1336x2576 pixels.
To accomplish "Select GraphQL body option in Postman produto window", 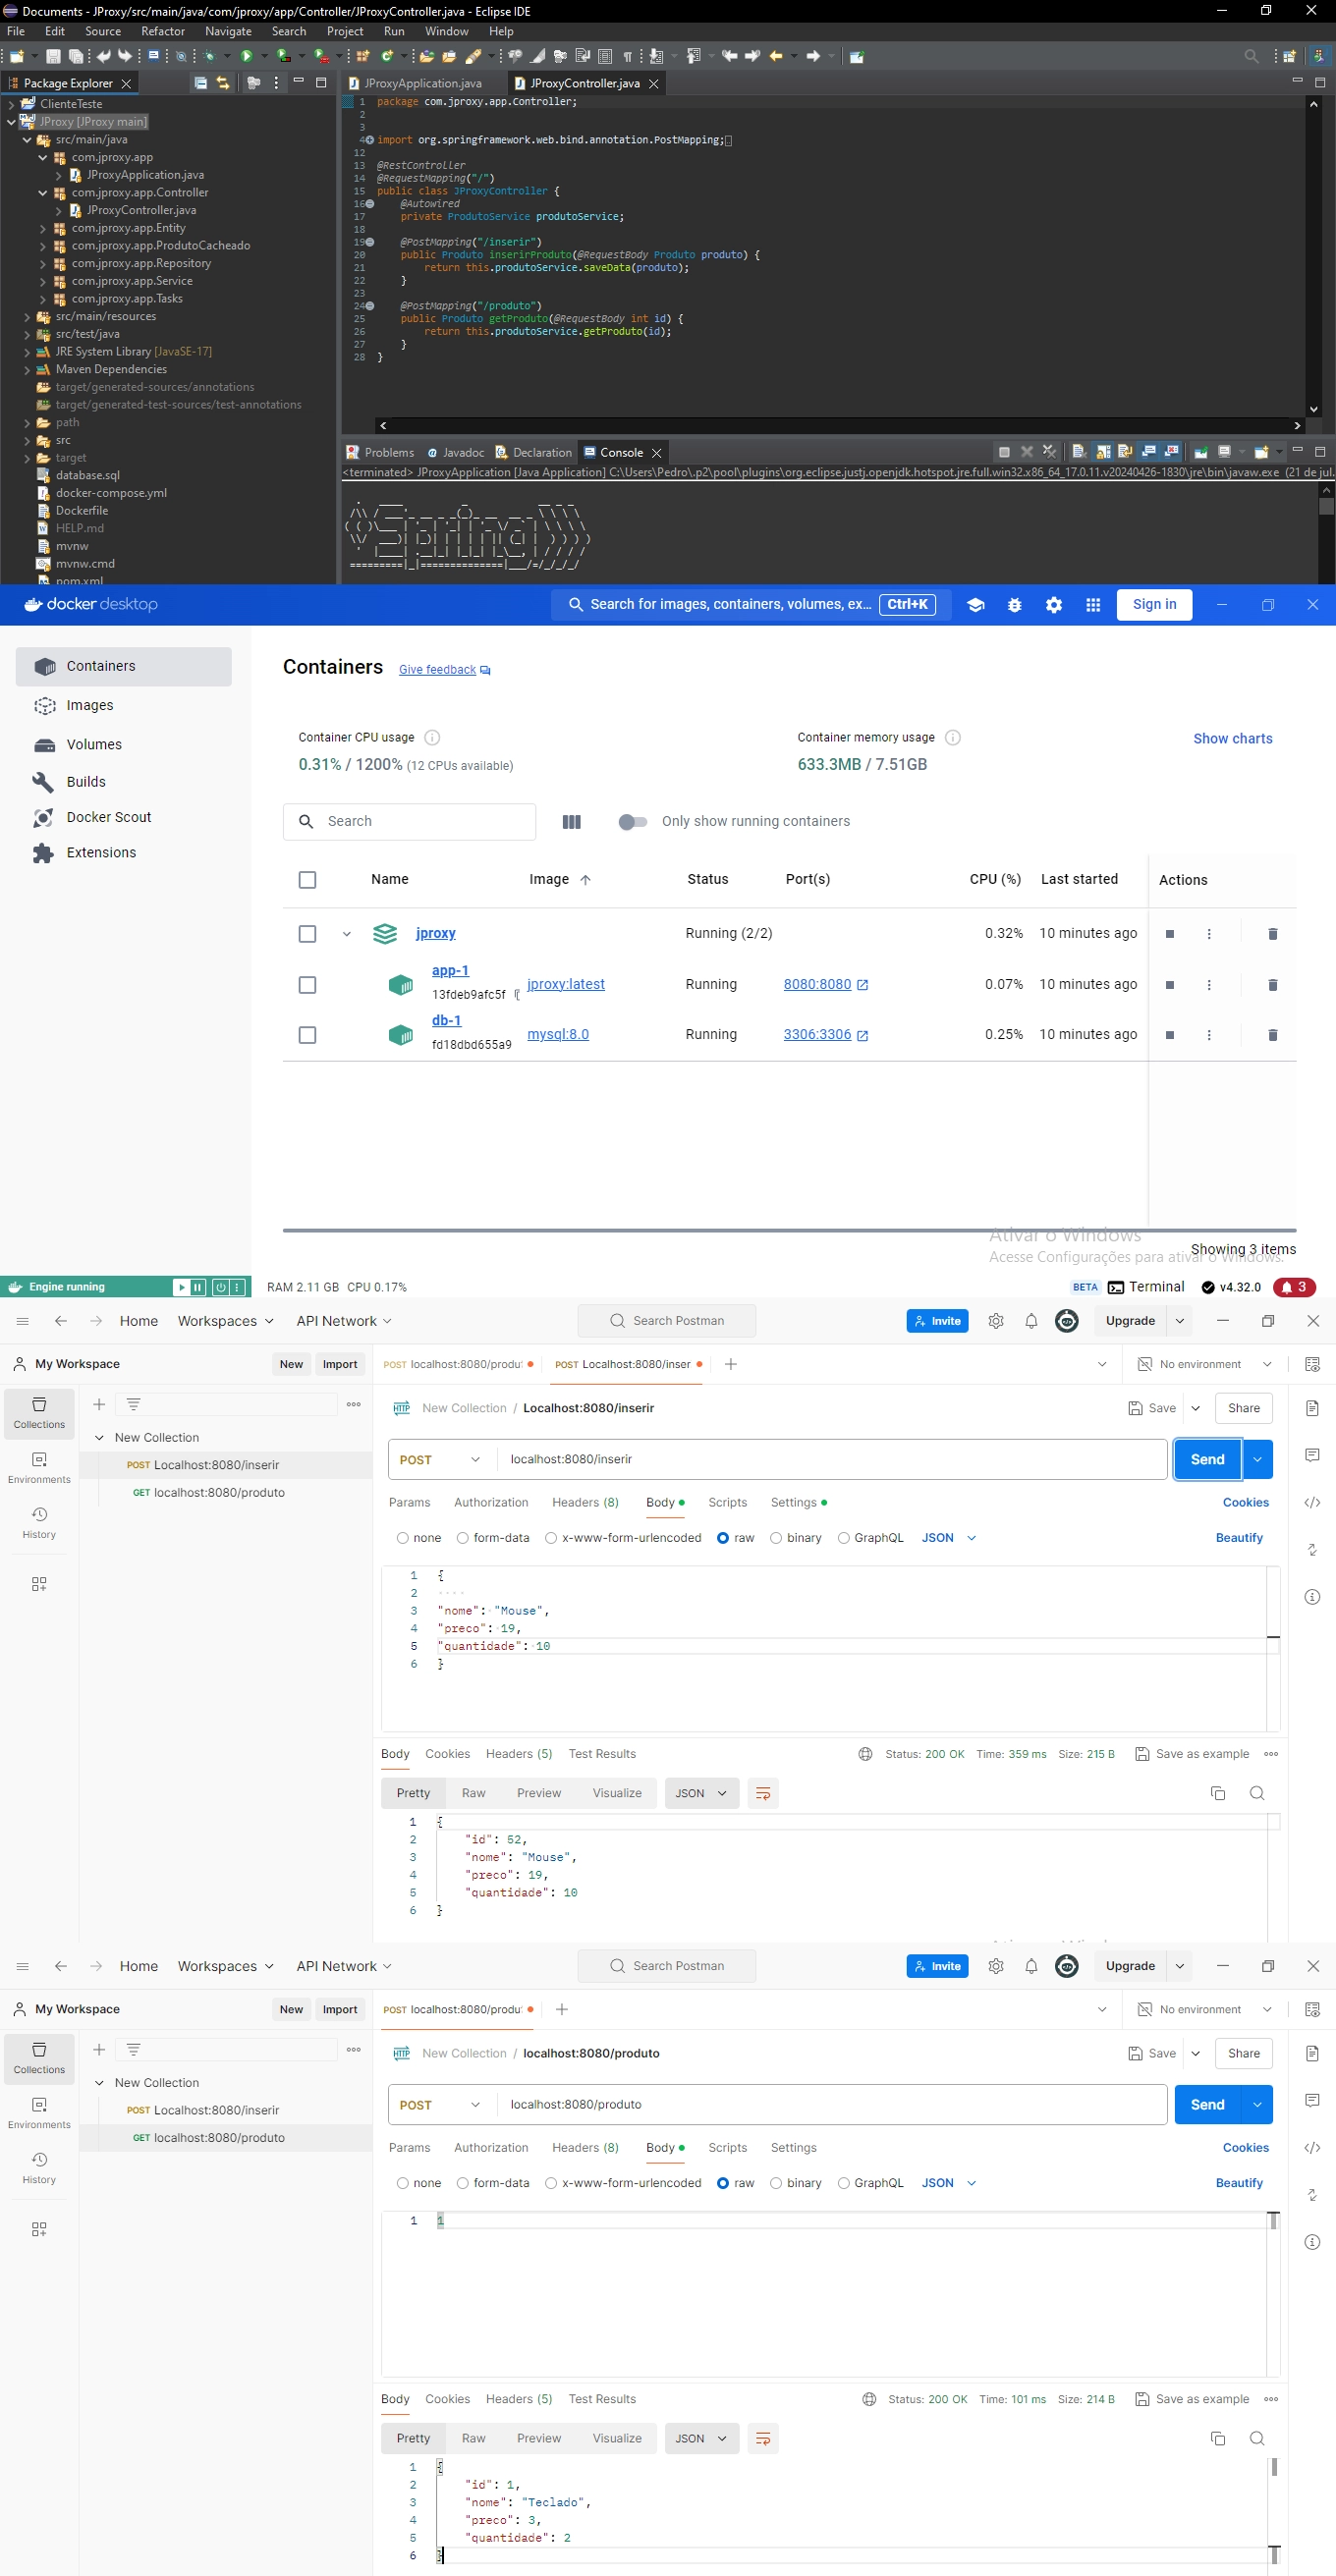I will click(844, 2183).
